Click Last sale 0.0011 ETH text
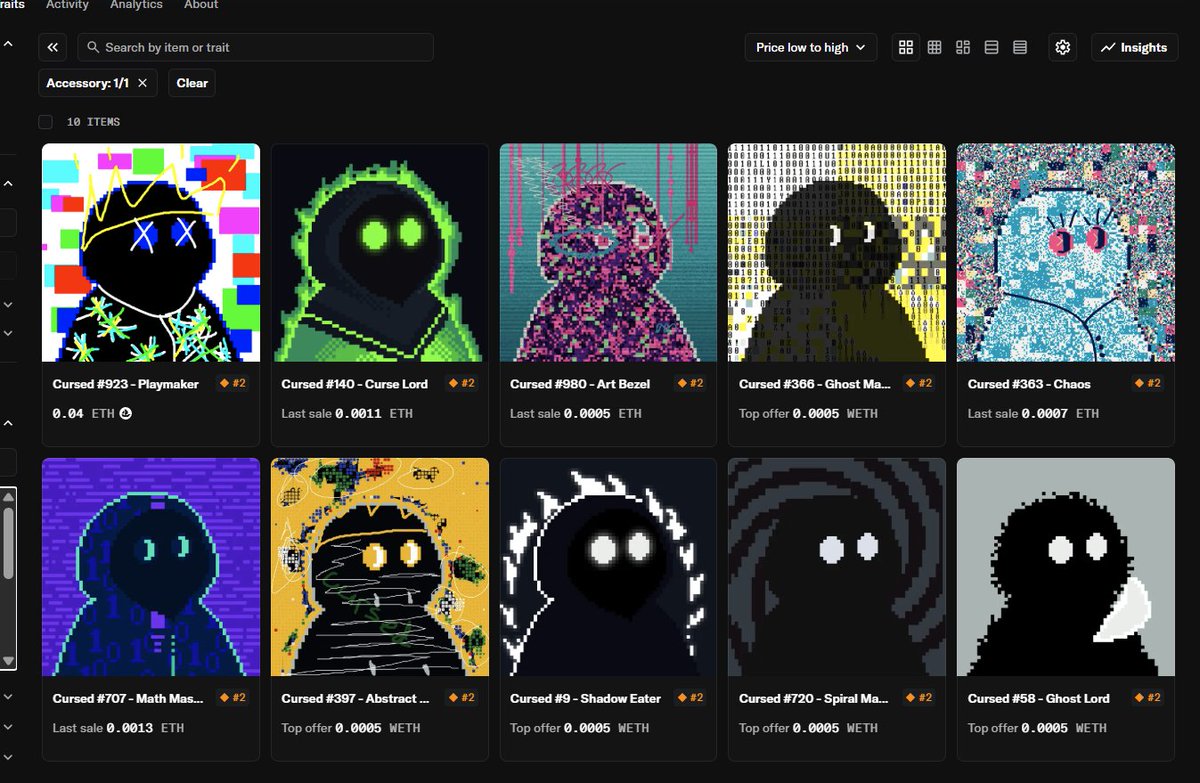This screenshot has width=1200, height=783. [347, 413]
